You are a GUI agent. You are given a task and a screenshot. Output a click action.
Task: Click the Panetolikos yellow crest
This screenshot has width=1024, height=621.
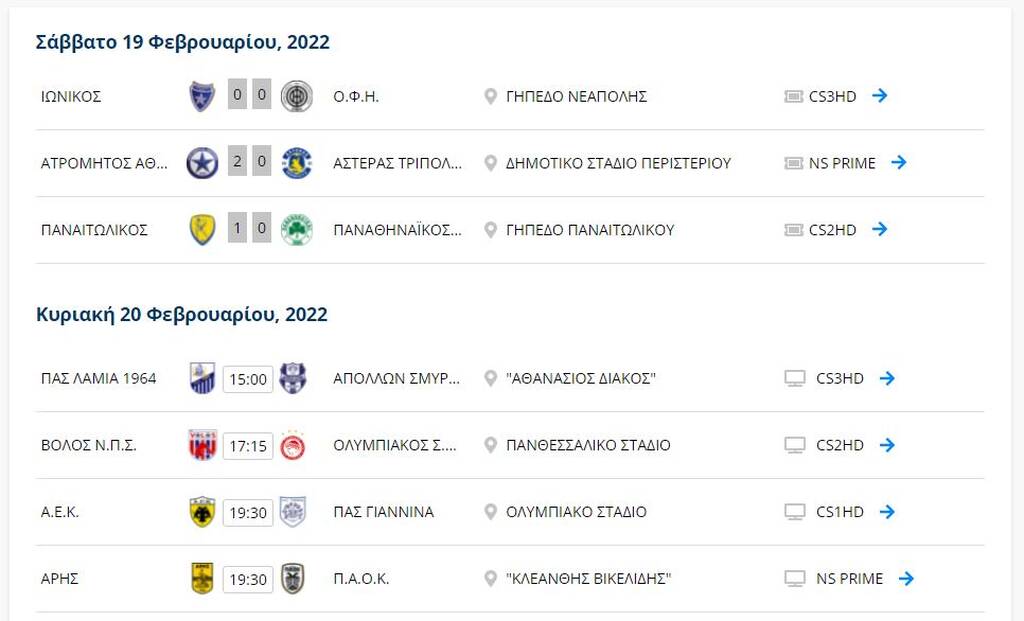click(x=202, y=229)
